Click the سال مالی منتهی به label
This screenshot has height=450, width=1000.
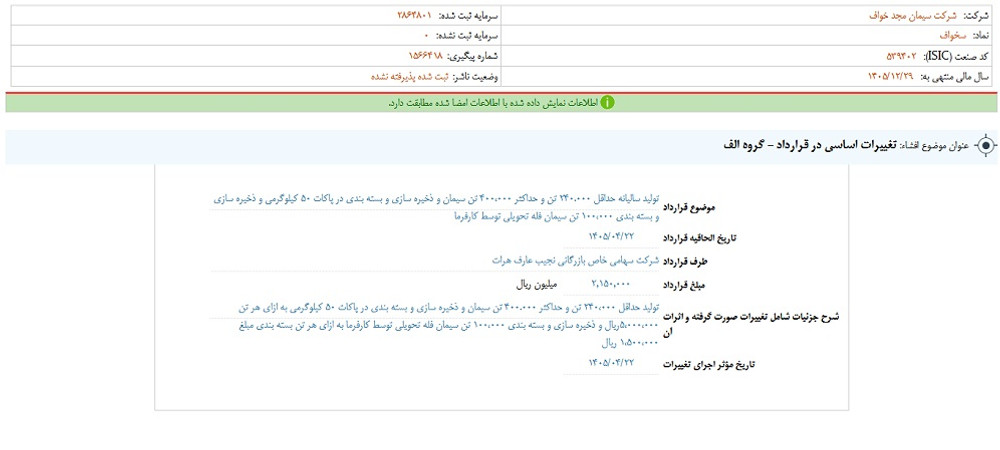coord(955,76)
